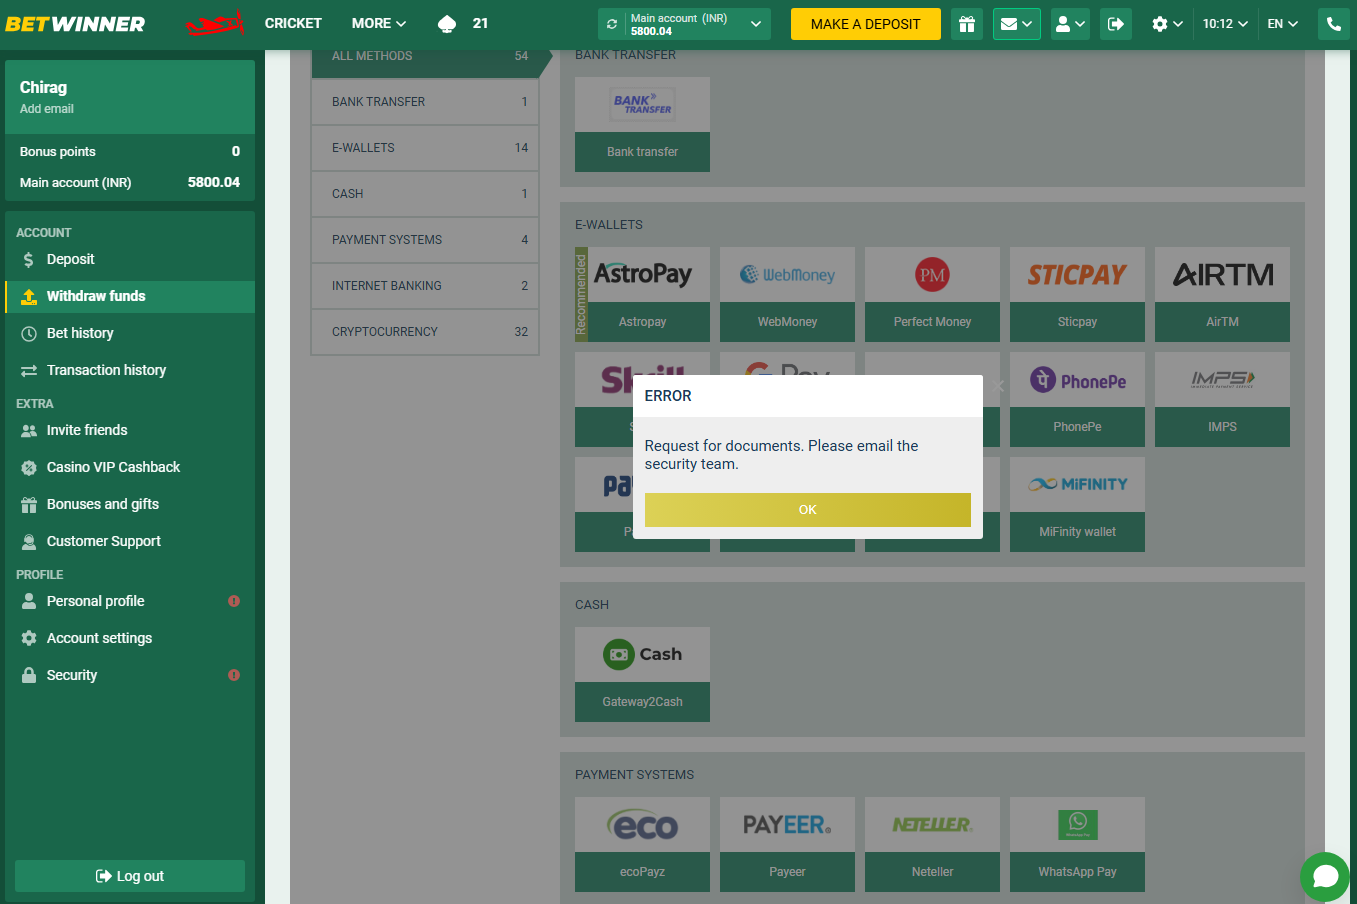Select Perfect Money as withdrawal method
This screenshot has width=1357, height=904.
(x=932, y=294)
